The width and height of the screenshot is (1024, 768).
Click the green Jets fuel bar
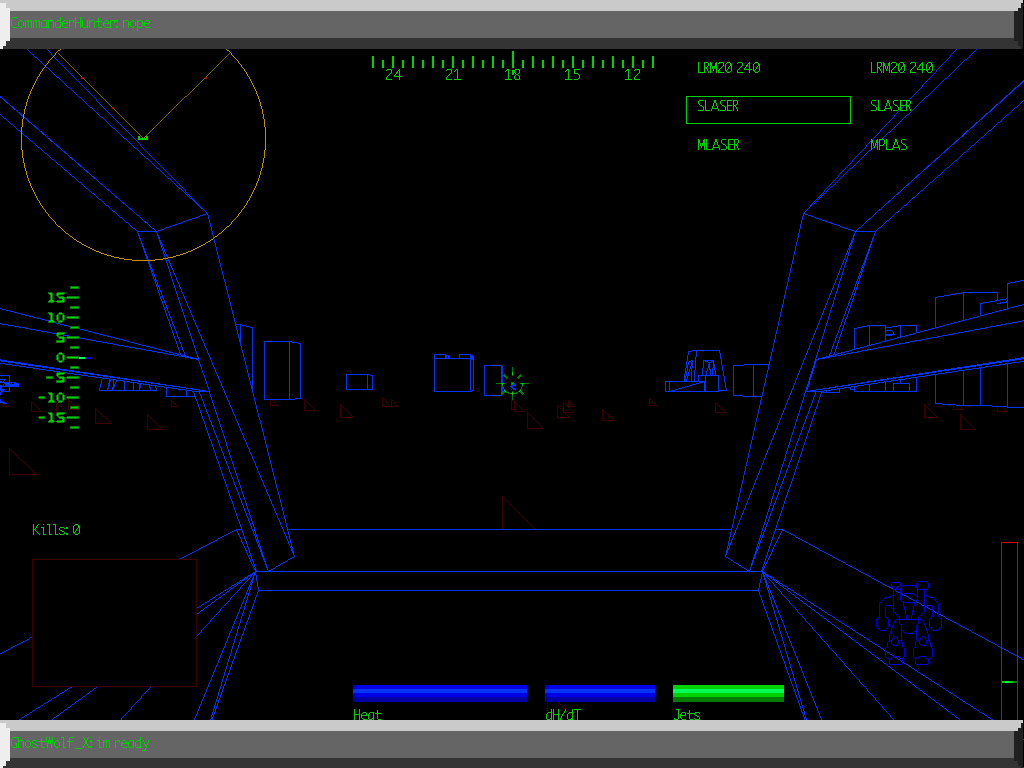[x=728, y=693]
